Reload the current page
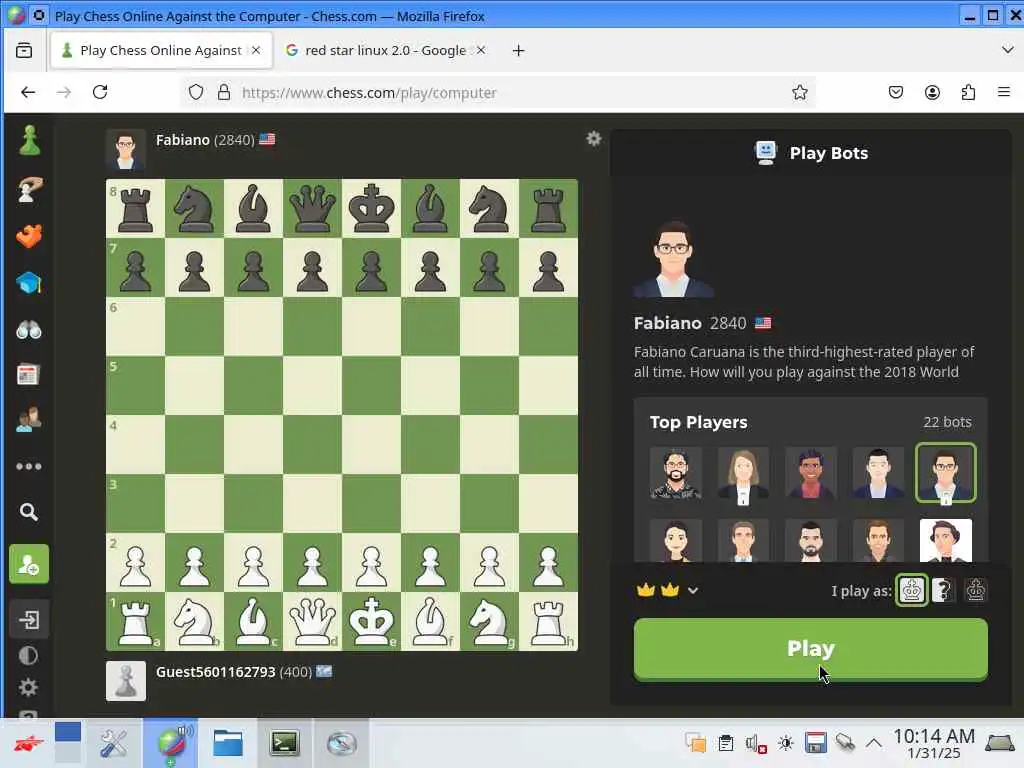Viewport: 1024px width, 768px height. [100, 92]
